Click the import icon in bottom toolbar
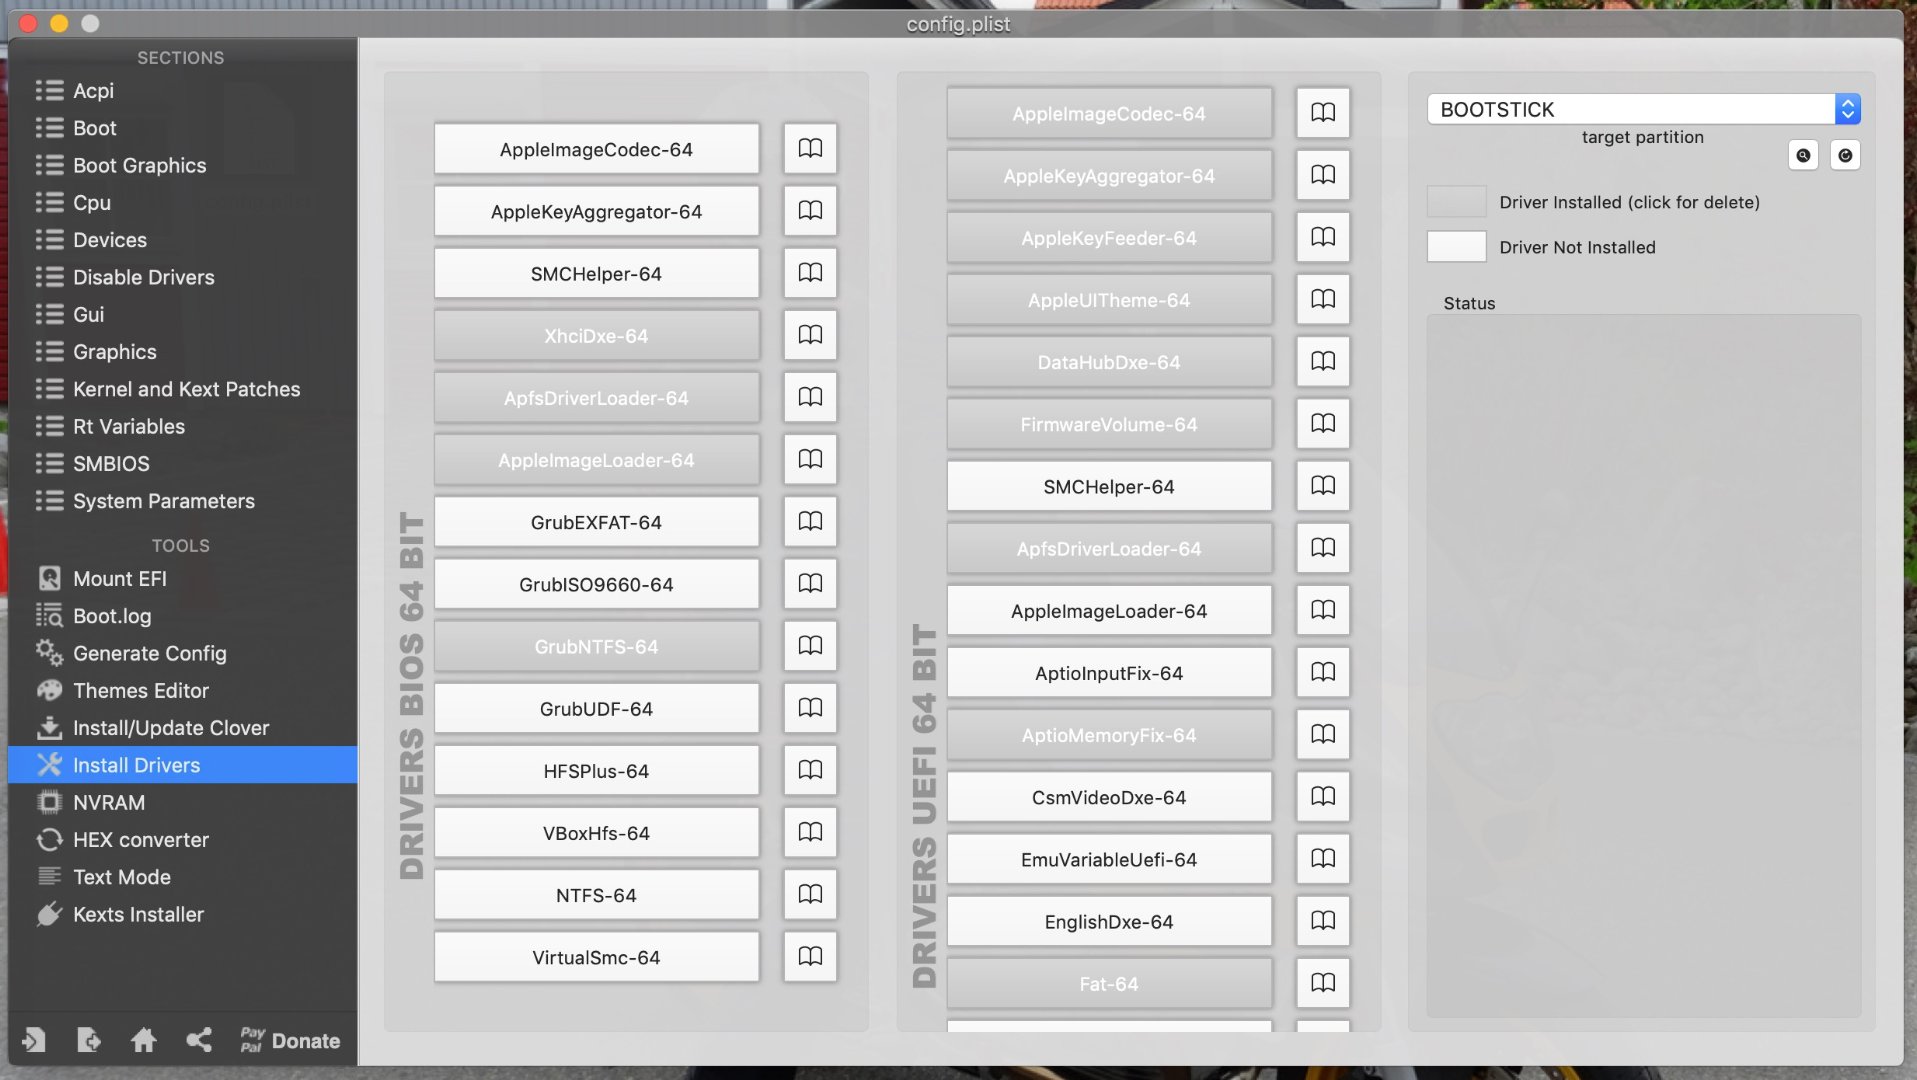Viewport: 1917px width, 1080px height. [34, 1040]
